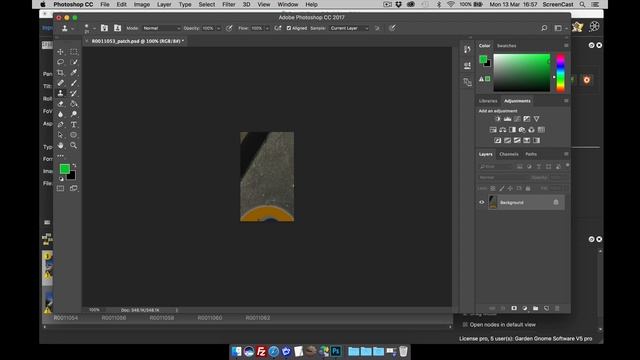The height and width of the screenshot is (360, 640).
Task: Add an Exposure adjustment
Action: (x=527, y=119)
